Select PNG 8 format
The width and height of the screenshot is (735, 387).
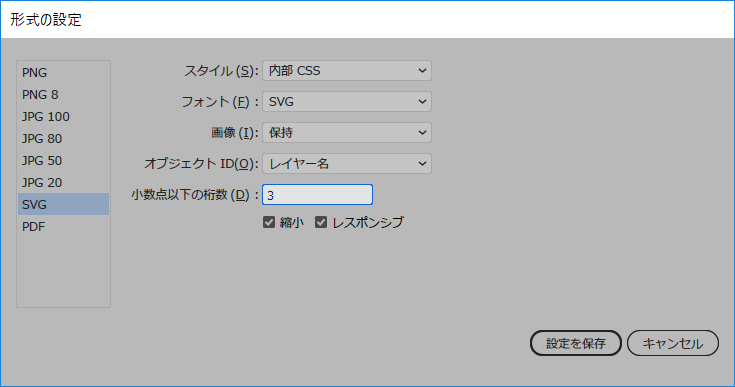(63, 95)
